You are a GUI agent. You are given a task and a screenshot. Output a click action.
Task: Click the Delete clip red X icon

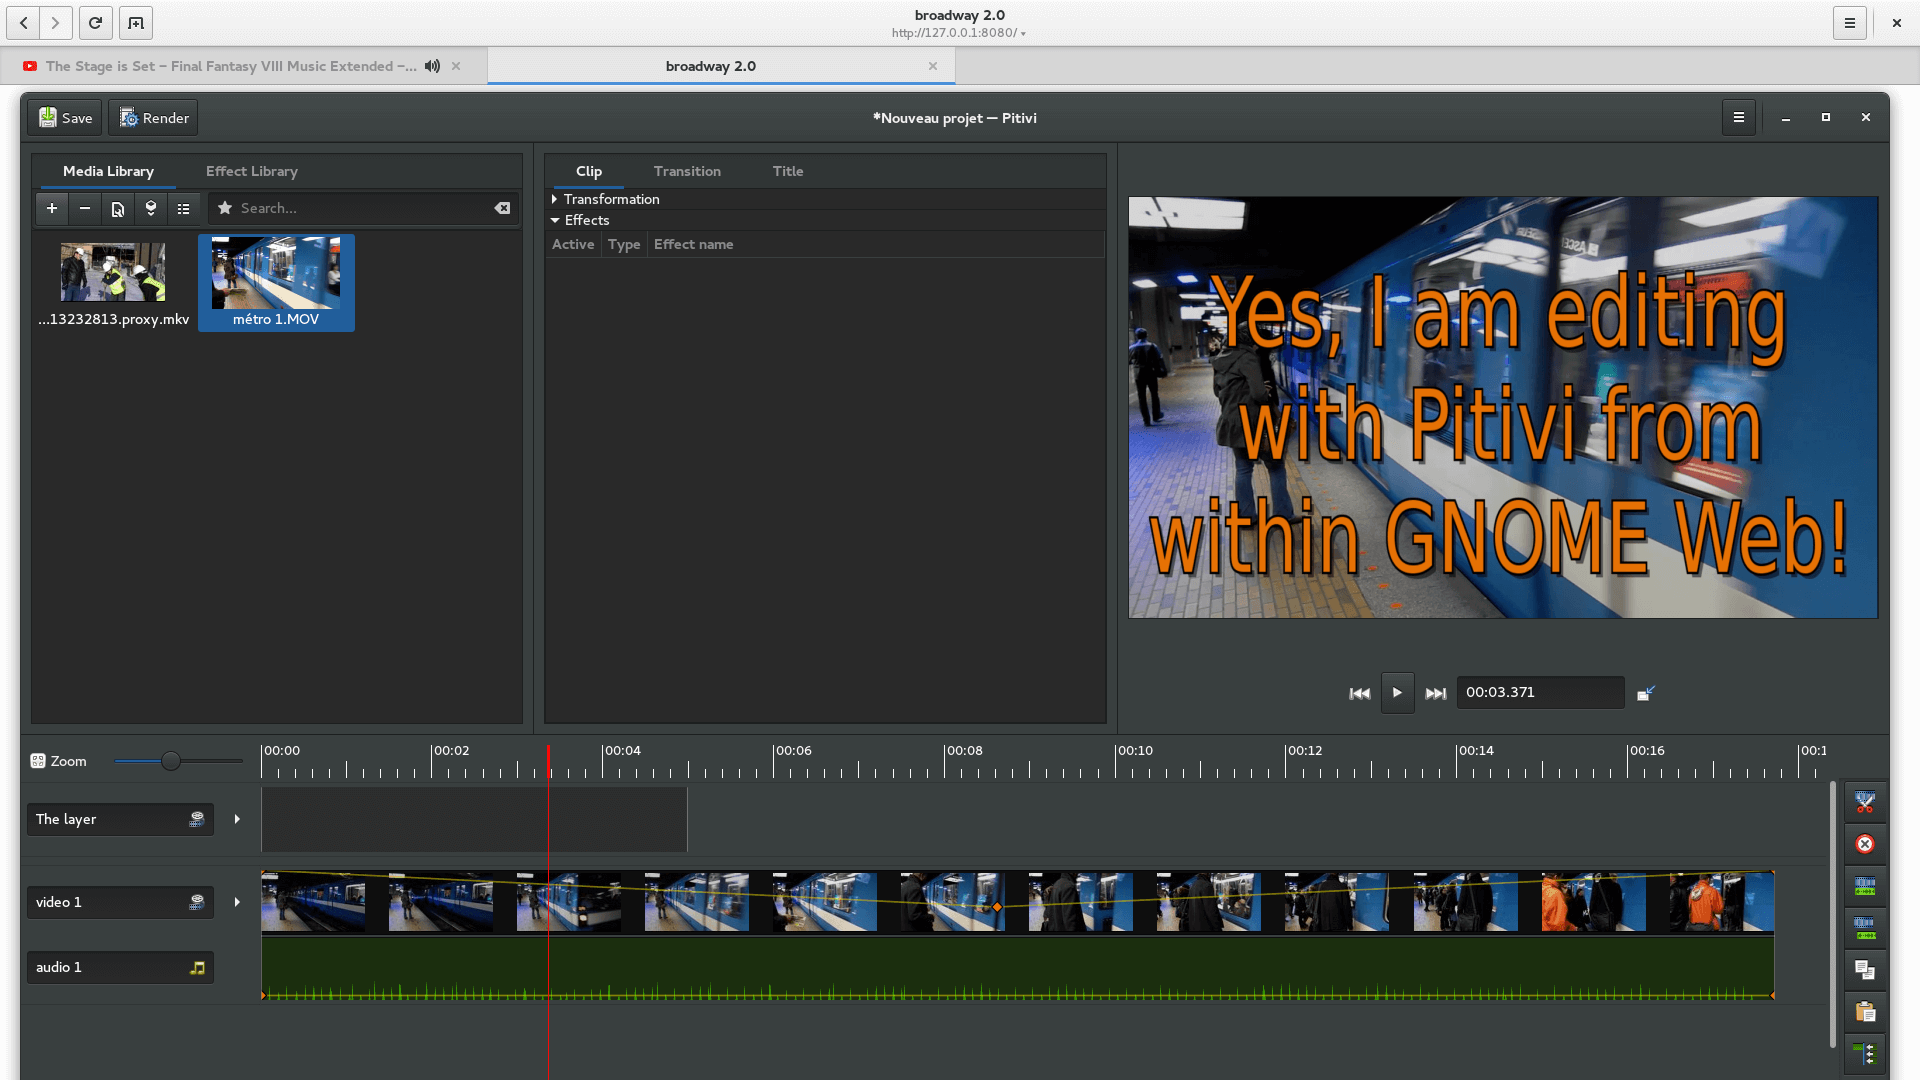1865,844
